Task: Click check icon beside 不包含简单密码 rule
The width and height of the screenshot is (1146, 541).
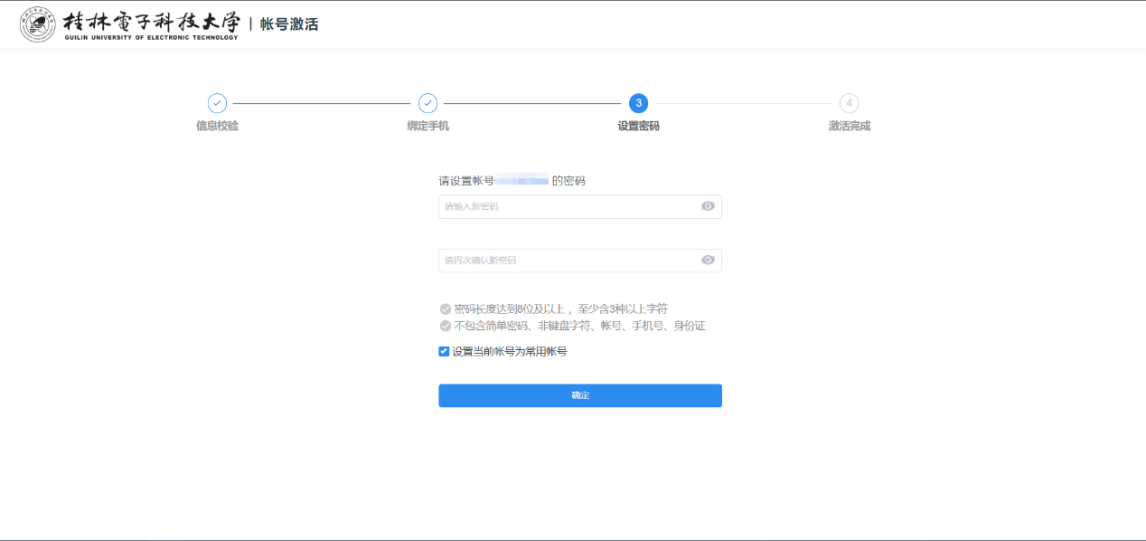Action: [445, 326]
